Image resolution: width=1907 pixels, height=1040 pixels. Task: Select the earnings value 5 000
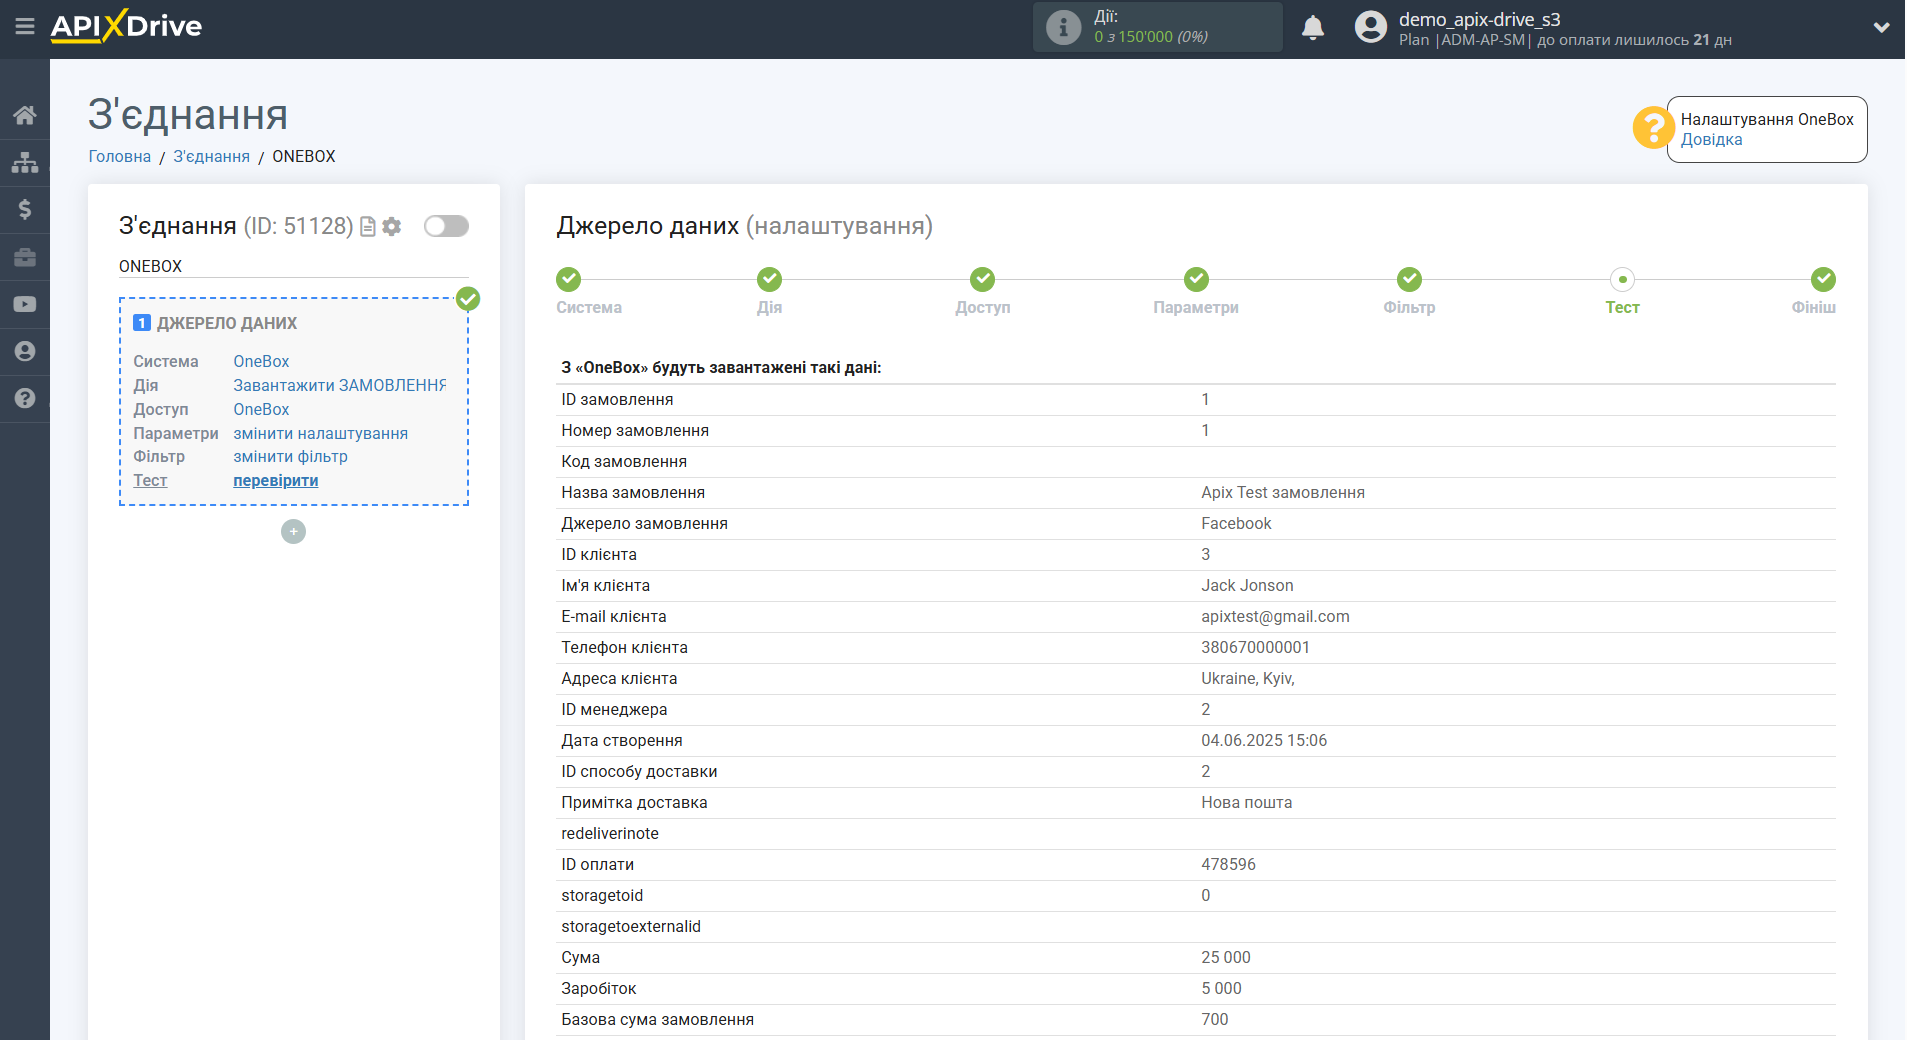coord(1221,988)
